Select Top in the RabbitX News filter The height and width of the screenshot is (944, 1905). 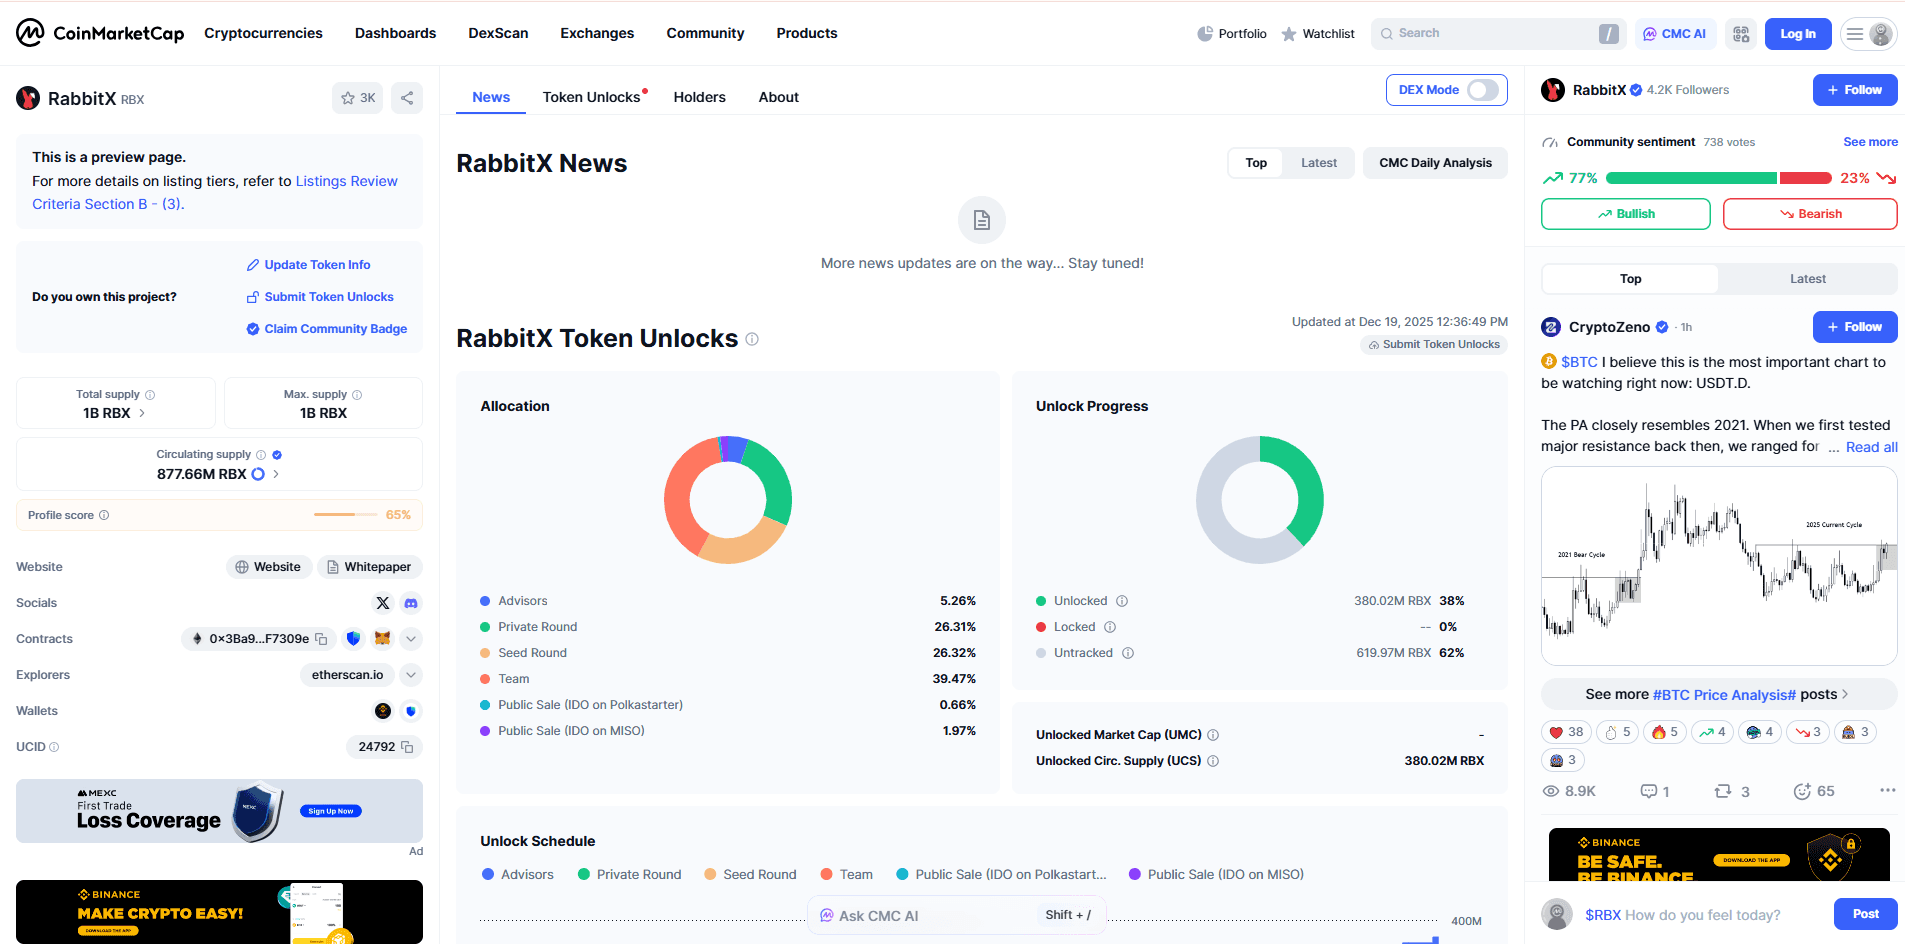pos(1256,163)
